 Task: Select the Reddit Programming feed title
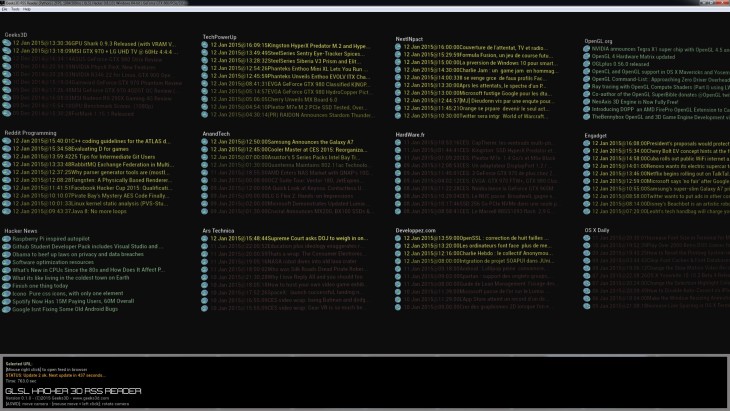[x=30, y=133]
